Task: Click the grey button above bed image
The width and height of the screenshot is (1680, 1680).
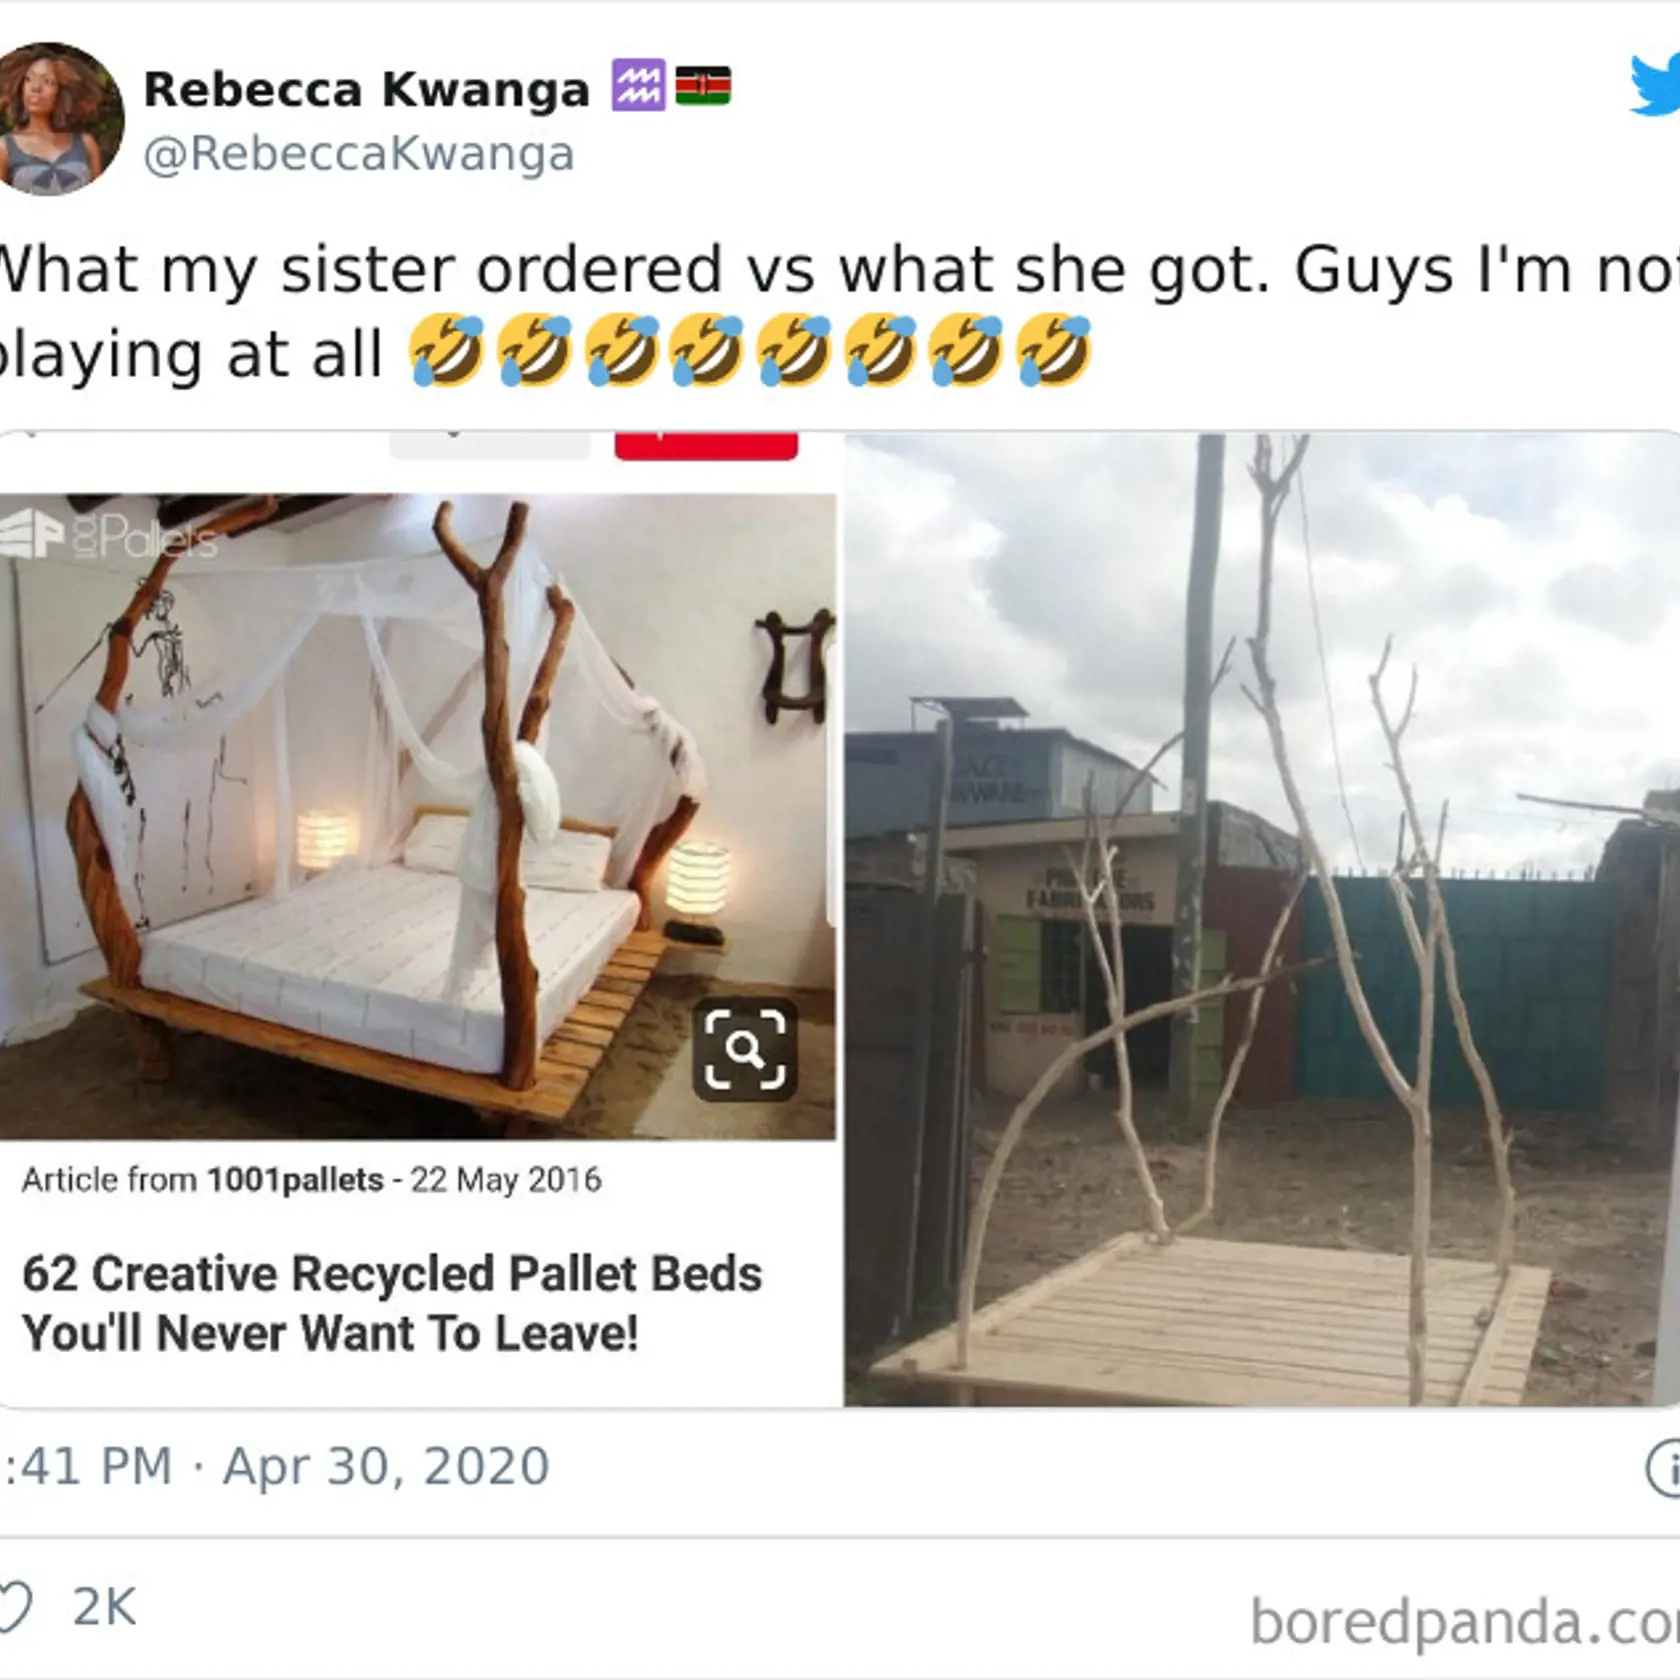Action: [489, 445]
